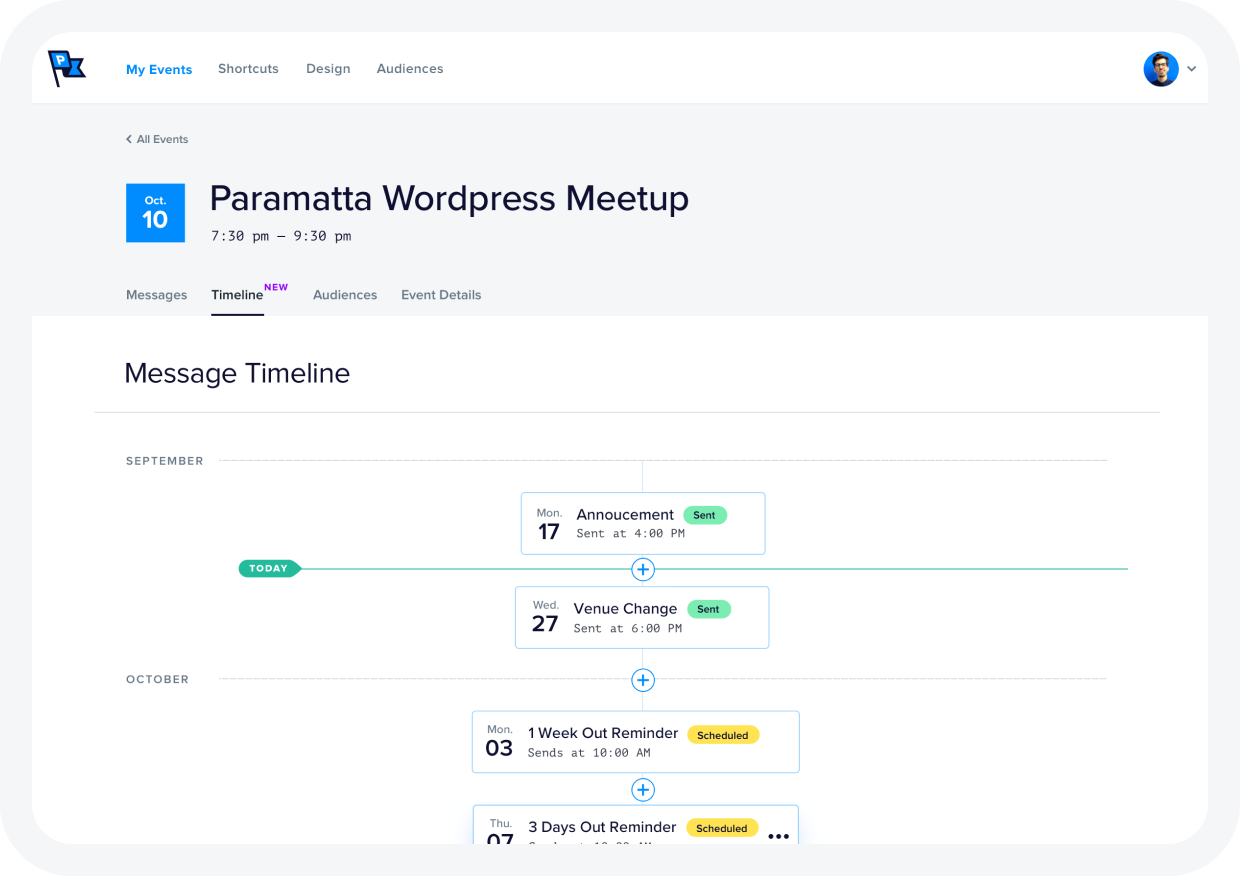The width and height of the screenshot is (1240, 876).
Task: Open the Design nav item
Action: [328, 69]
